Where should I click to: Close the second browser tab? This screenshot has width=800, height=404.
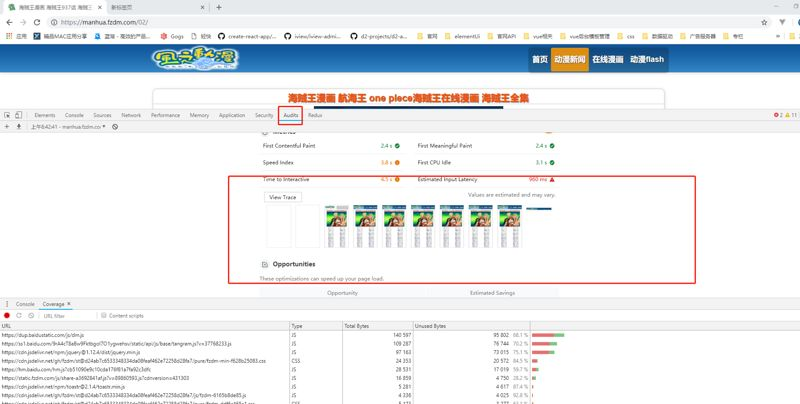[203, 7]
